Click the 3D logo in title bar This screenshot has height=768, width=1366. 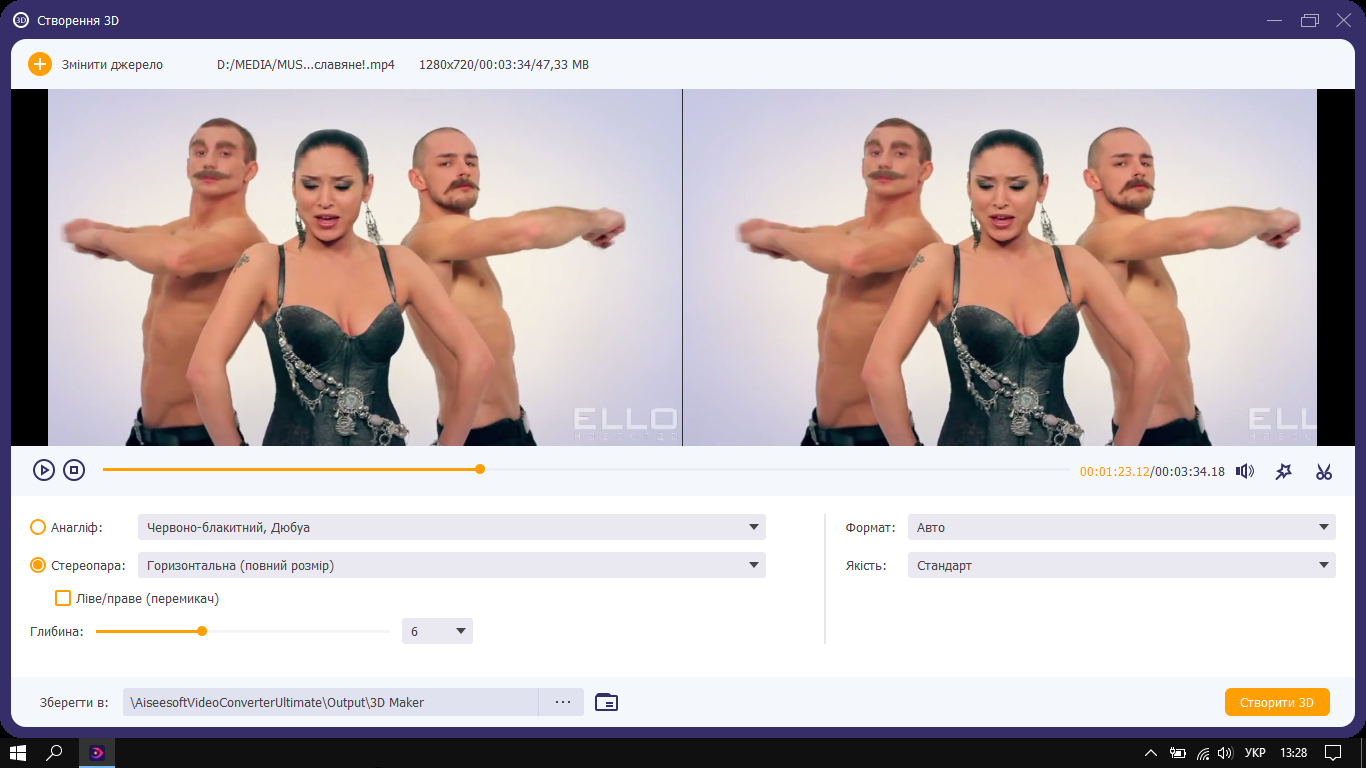tap(21, 20)
